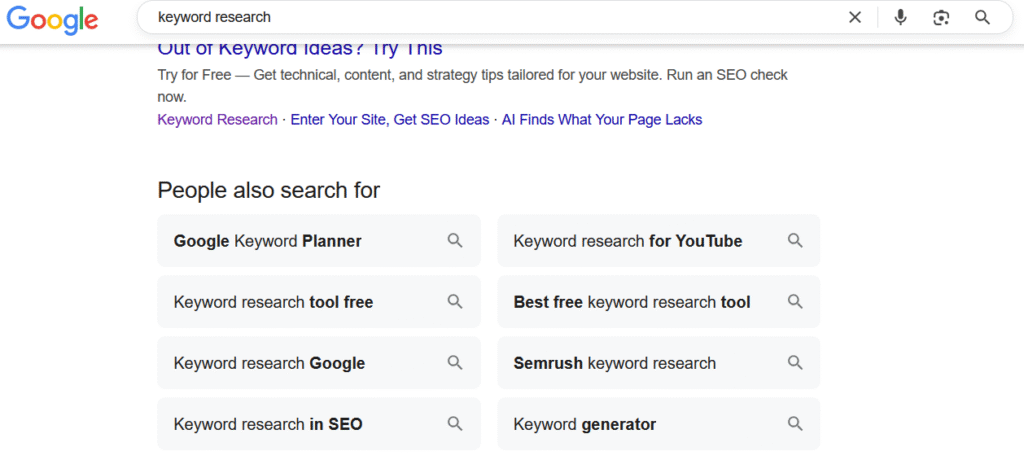
Task: Open 'Enter Your Site, Get SEO Ideas' link
Action: click(390, 120)
